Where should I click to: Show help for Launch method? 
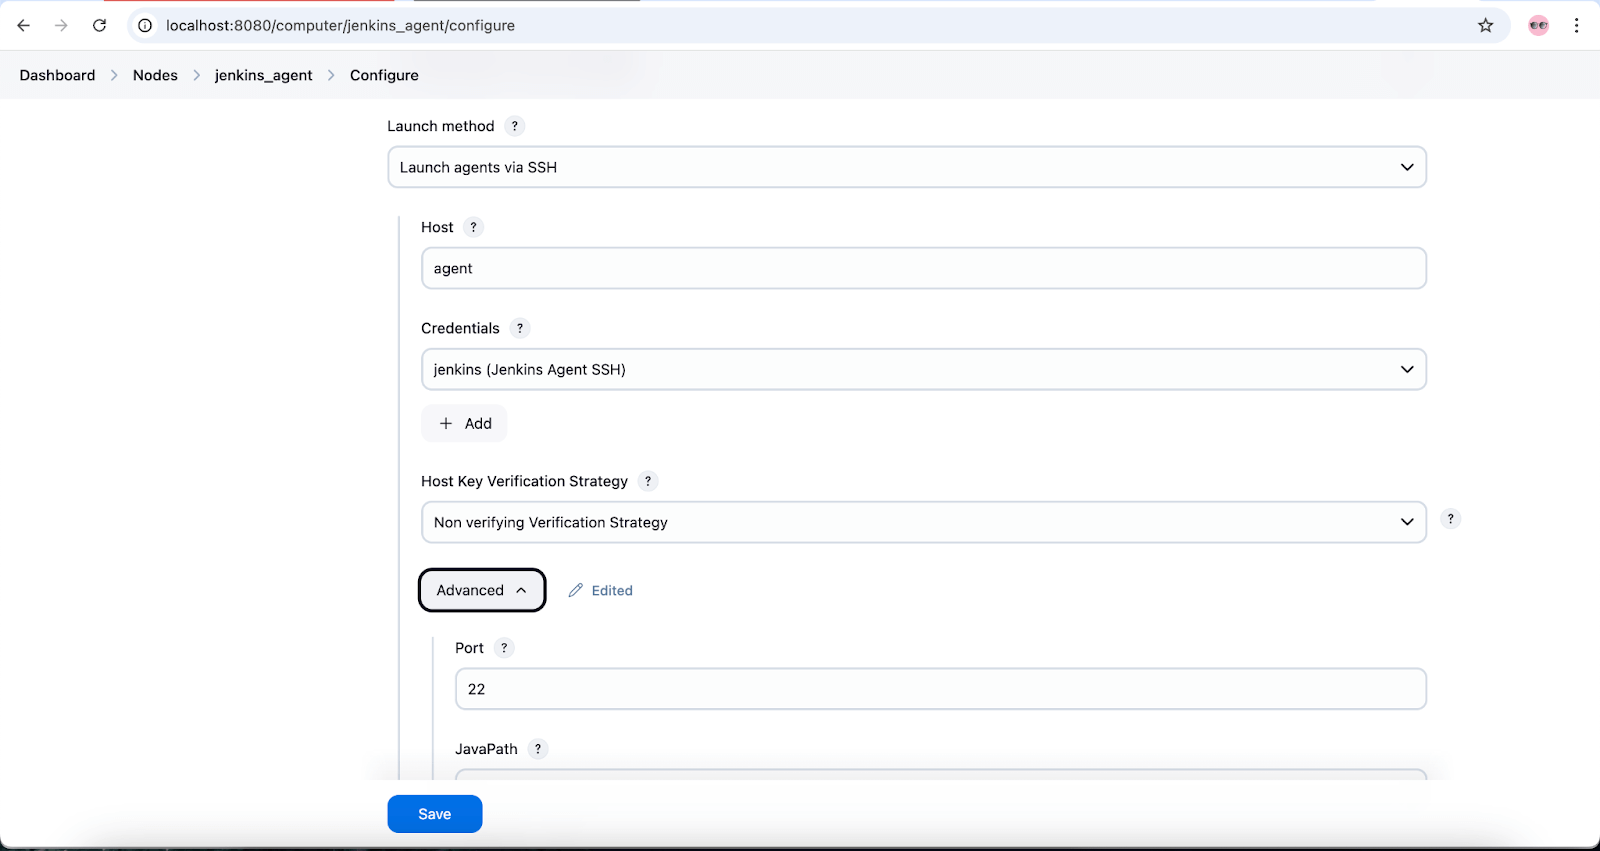click(514, 126)
